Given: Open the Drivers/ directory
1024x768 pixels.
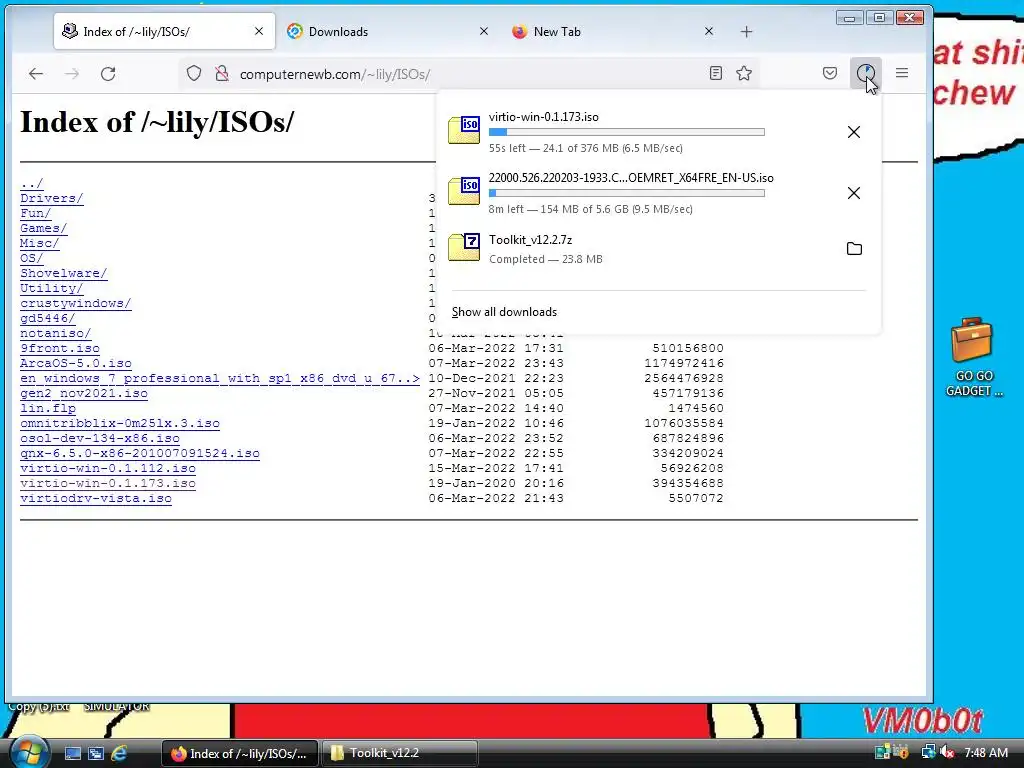Looking at the screenshot, I should click(52, 199).
